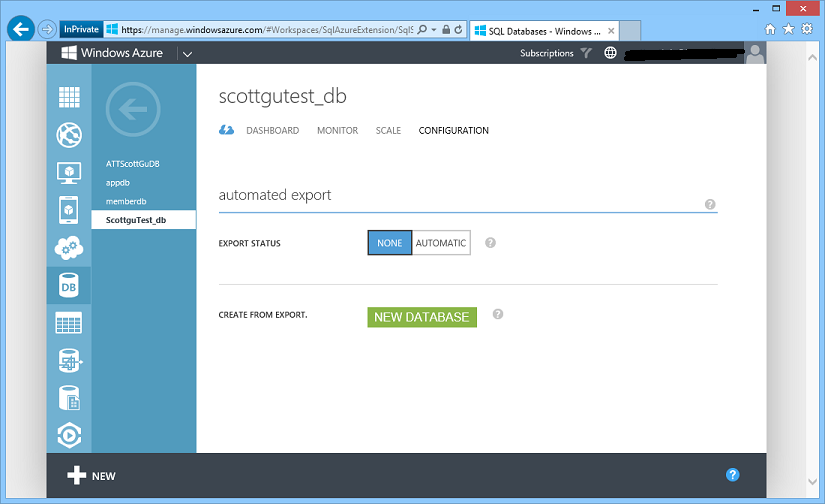Click the InPrivate indicator badge
Image resolution: width=825 pixels, height=504 pixels.
click(81, 29)
